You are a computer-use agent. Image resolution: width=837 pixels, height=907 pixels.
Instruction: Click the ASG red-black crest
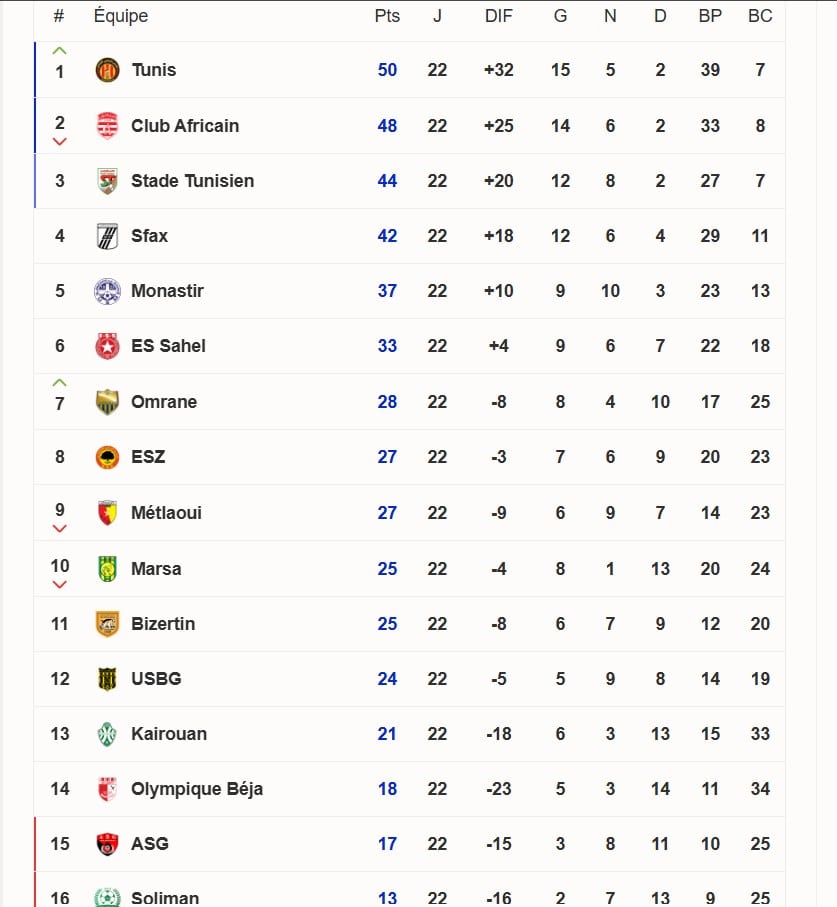click(107, 844)
